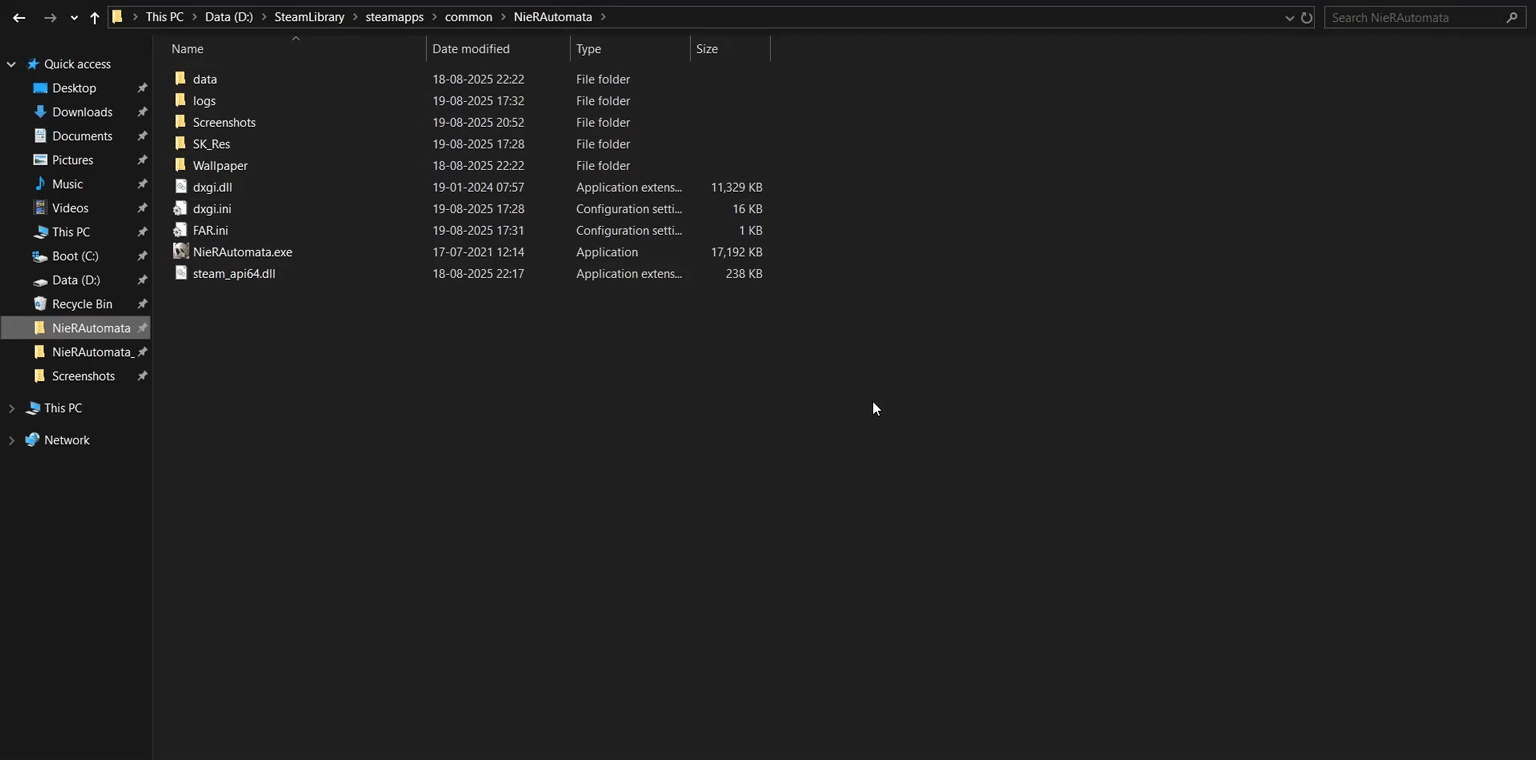
Task: Select the logs folder icon
Action: (180, 100)
